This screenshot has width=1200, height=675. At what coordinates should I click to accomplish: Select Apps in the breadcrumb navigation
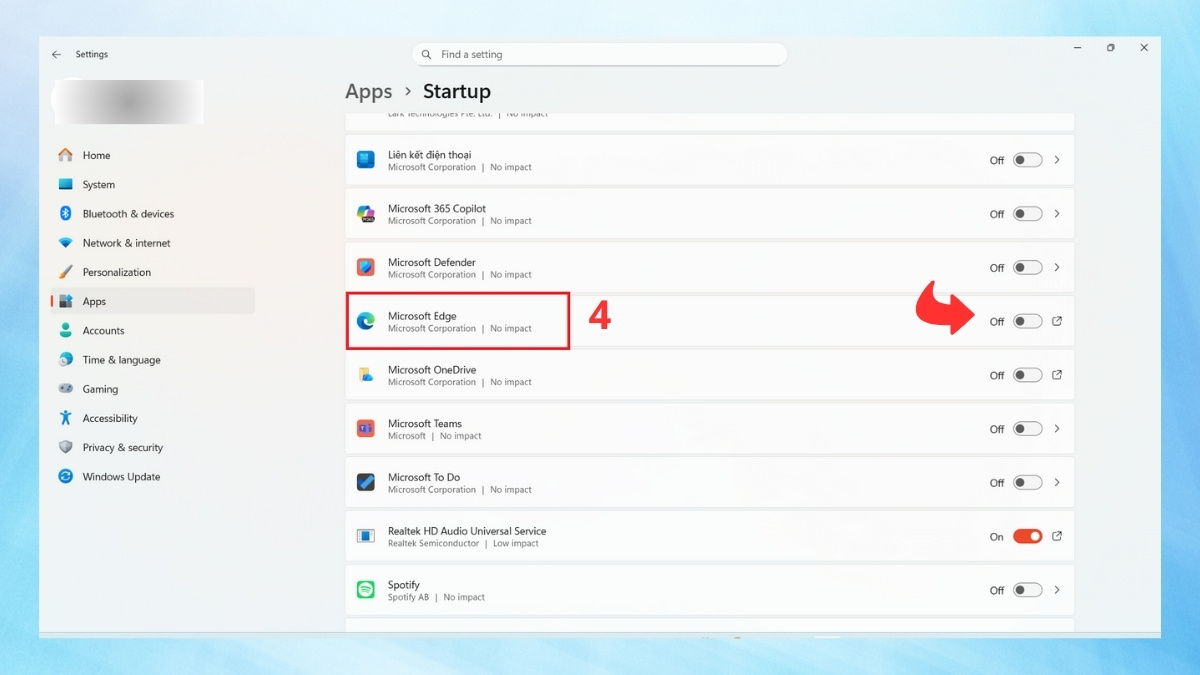click(x=368, y=91)
